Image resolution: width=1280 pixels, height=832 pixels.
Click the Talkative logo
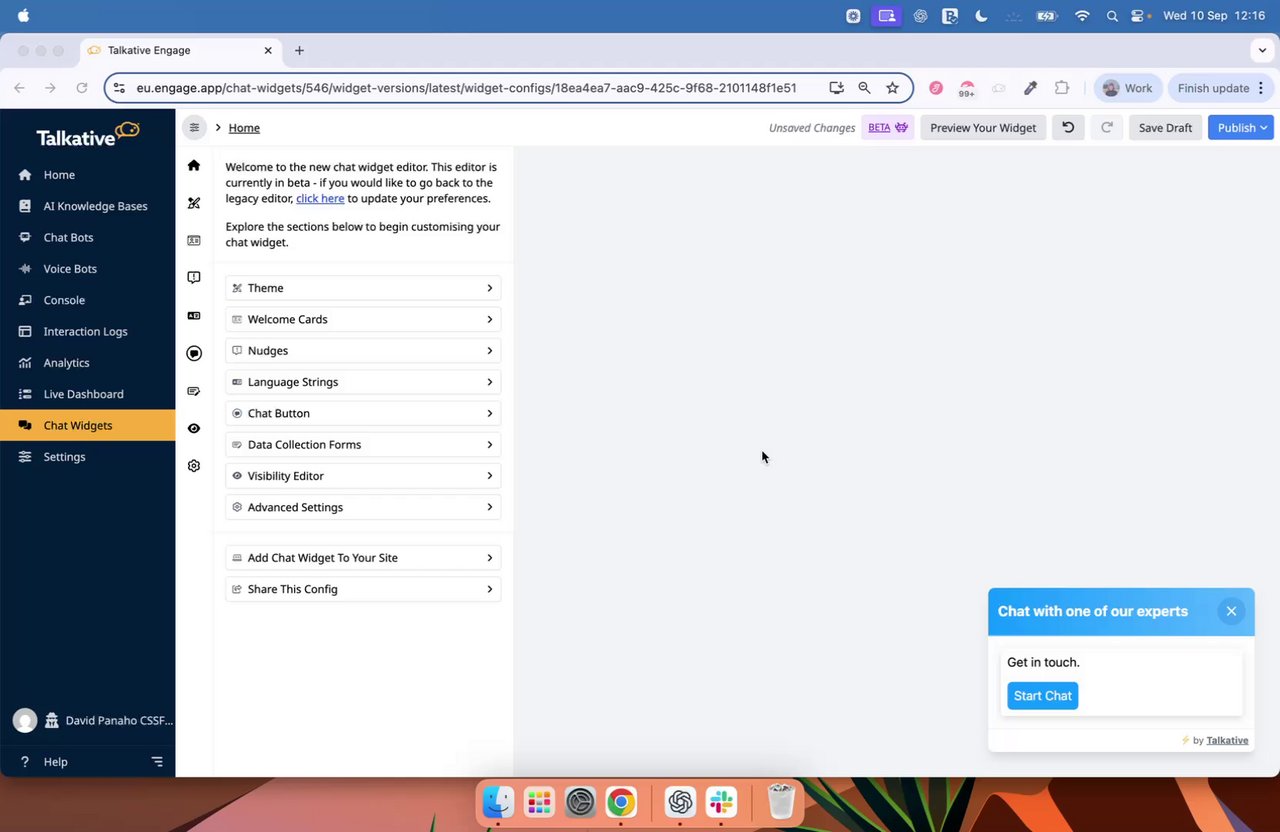tap(88, 134)
